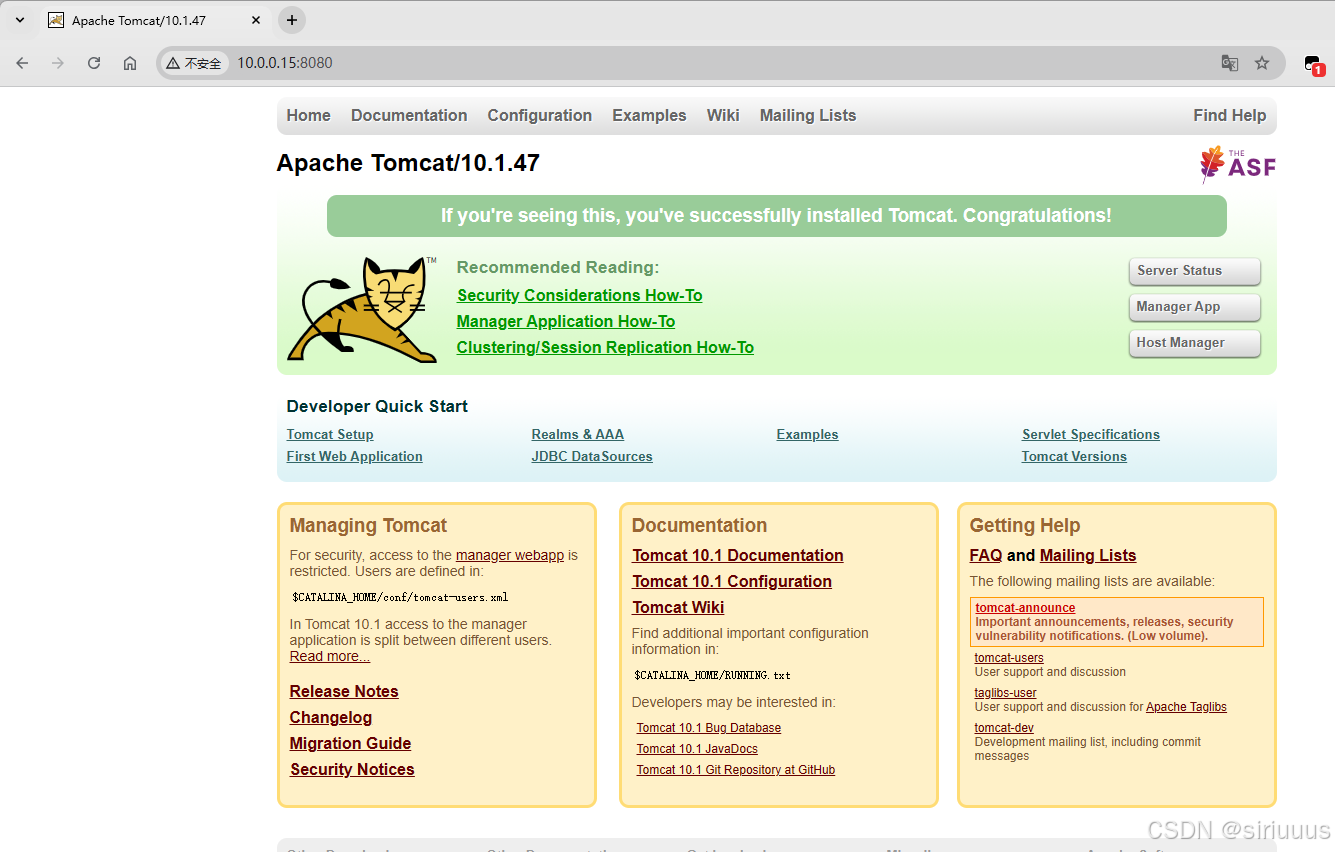Open the Migration Guide link
This screenshot has width=1335, height=852.
click(351, 743)
